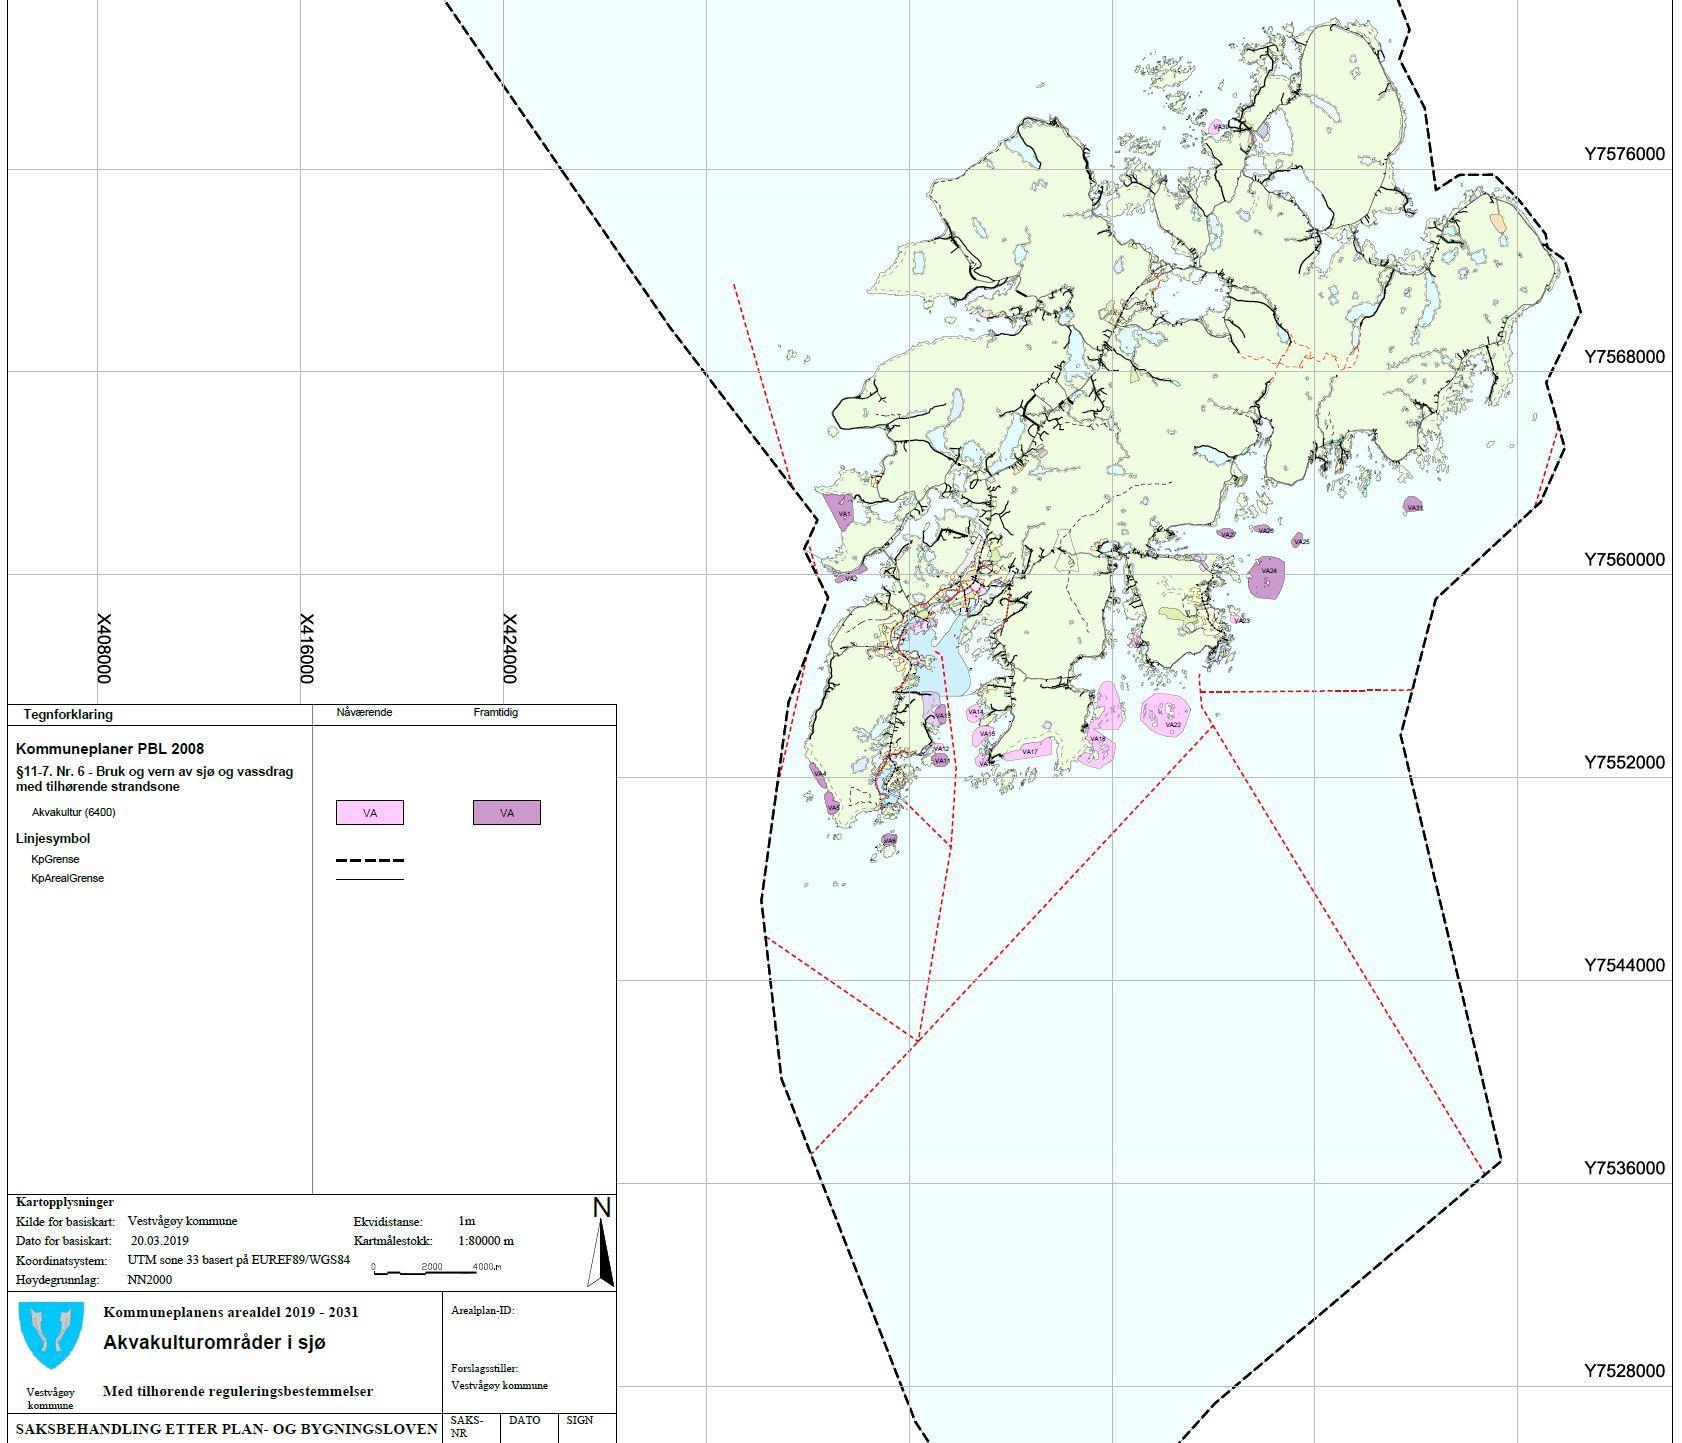Viewport: 1682px width, 1443px height.
Task: Click the Tegnforklaring legend heading
Action: tap(68, 715)
